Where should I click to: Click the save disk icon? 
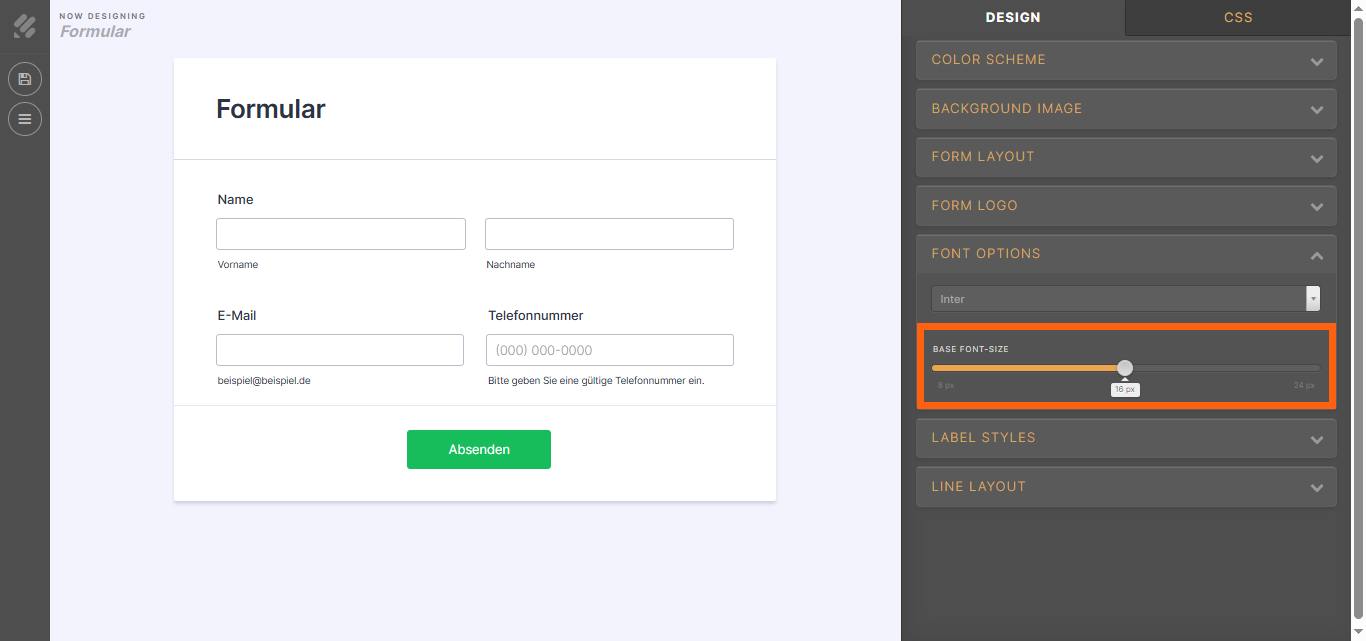click(x=25, y=79)
